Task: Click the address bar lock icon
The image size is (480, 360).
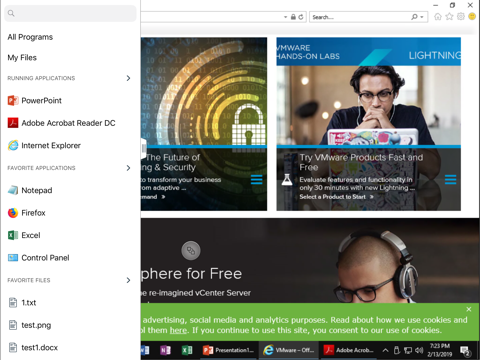Action: tap(293, 17)
